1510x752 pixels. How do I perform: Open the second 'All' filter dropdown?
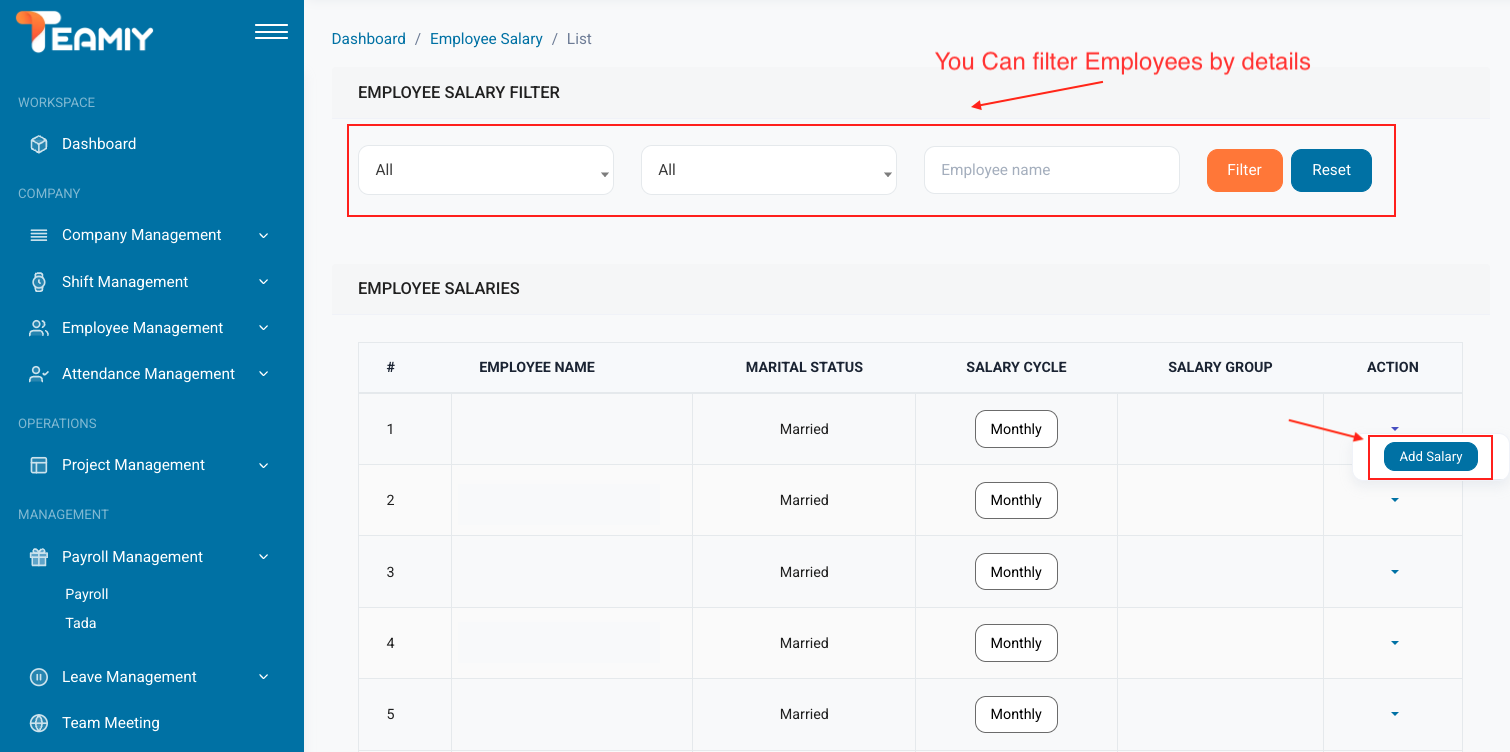[768, 170]
